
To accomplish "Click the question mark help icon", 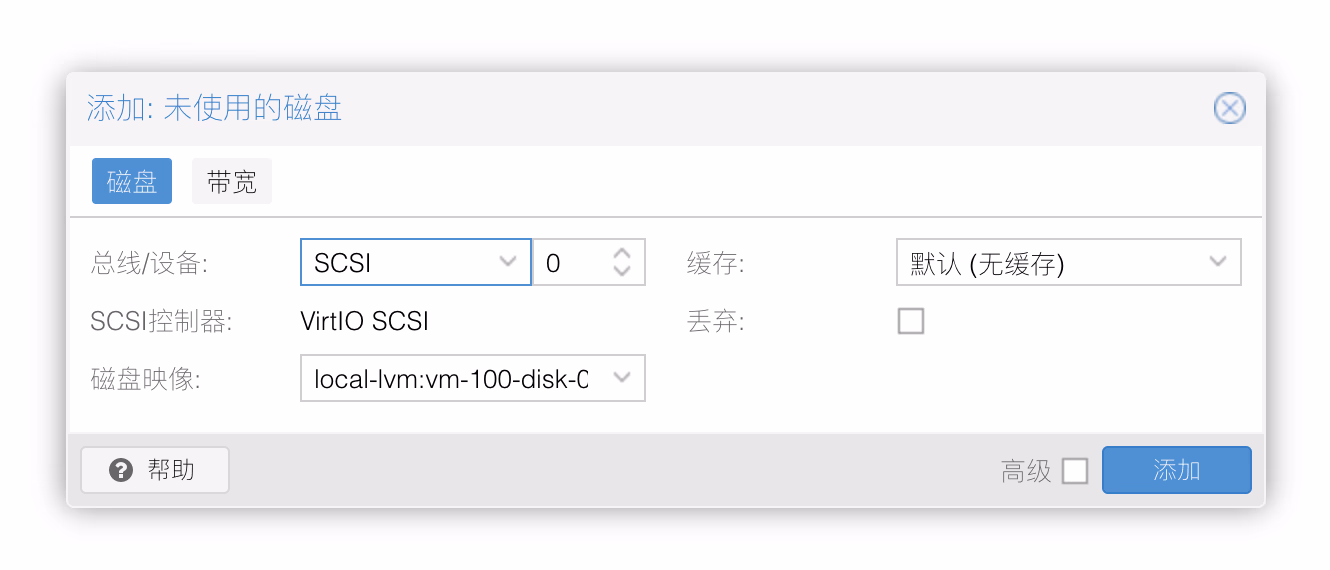I will click(x=121, y=470).
